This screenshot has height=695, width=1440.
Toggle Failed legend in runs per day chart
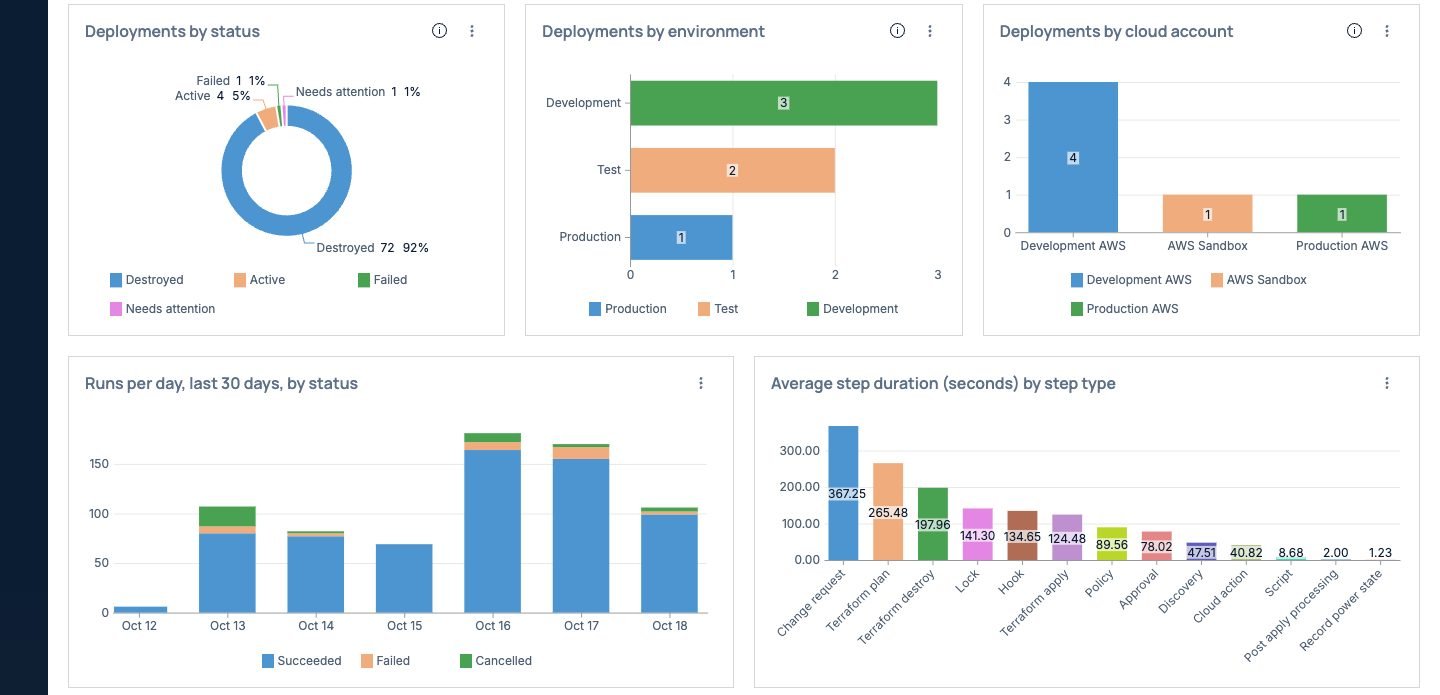click(x=385, y=661)
